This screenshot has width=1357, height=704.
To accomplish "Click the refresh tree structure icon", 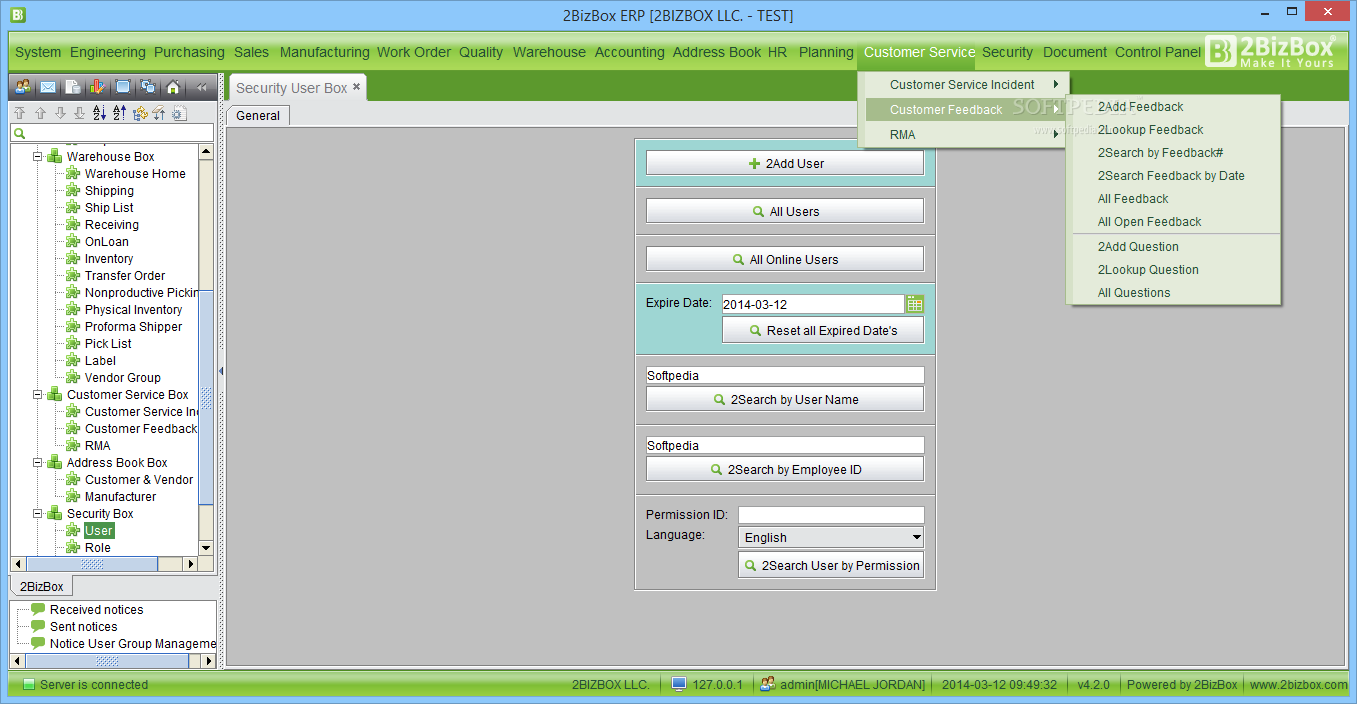I will coord(140,113).
